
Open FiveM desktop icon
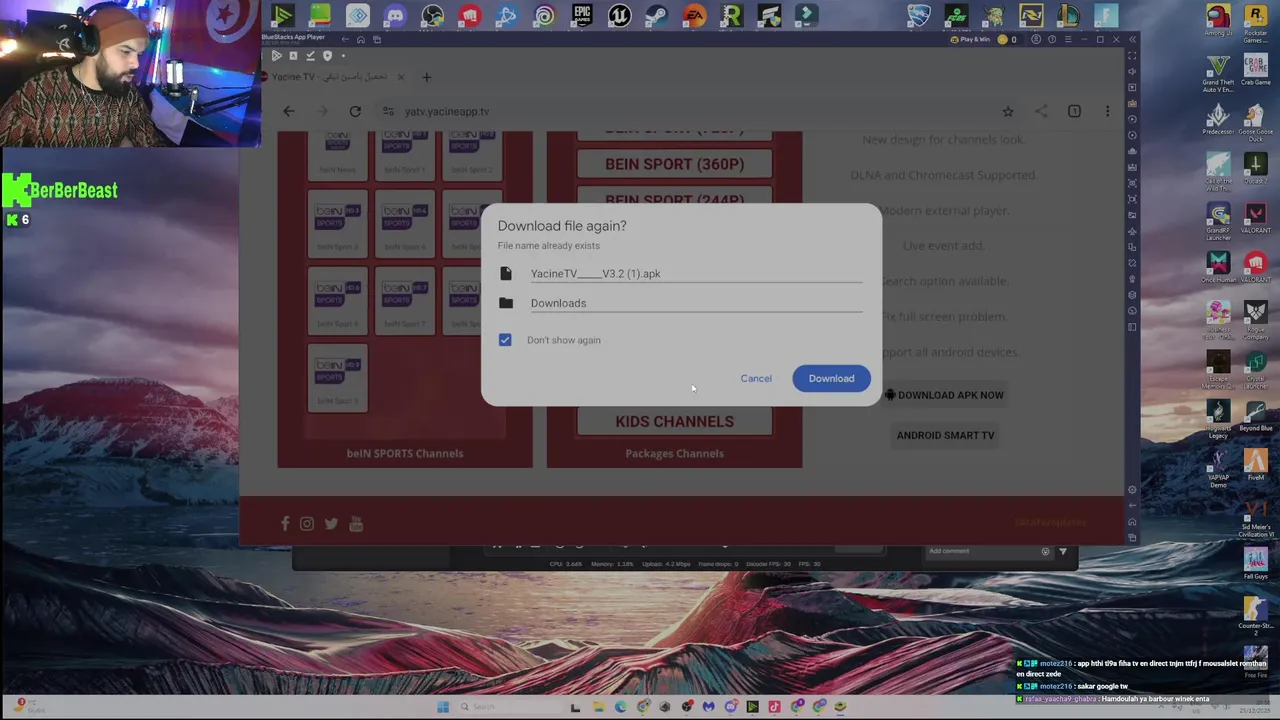pos(1255,465)
